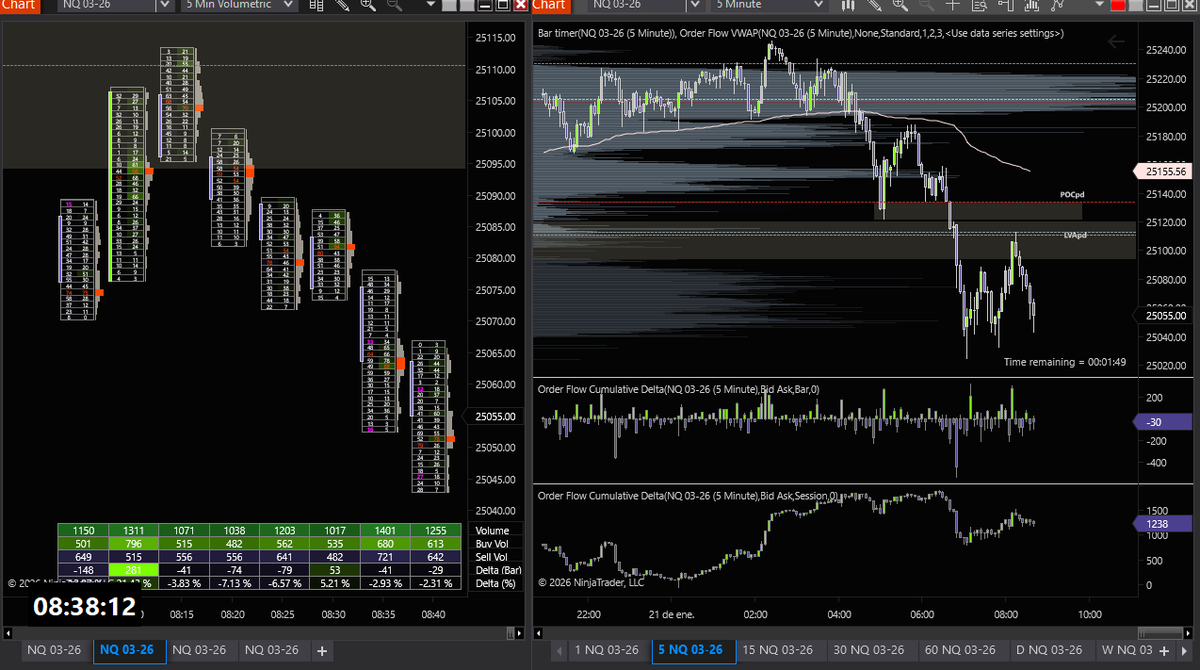
Task: Click red instrument link square in right chart
Action: (1120, 6)
